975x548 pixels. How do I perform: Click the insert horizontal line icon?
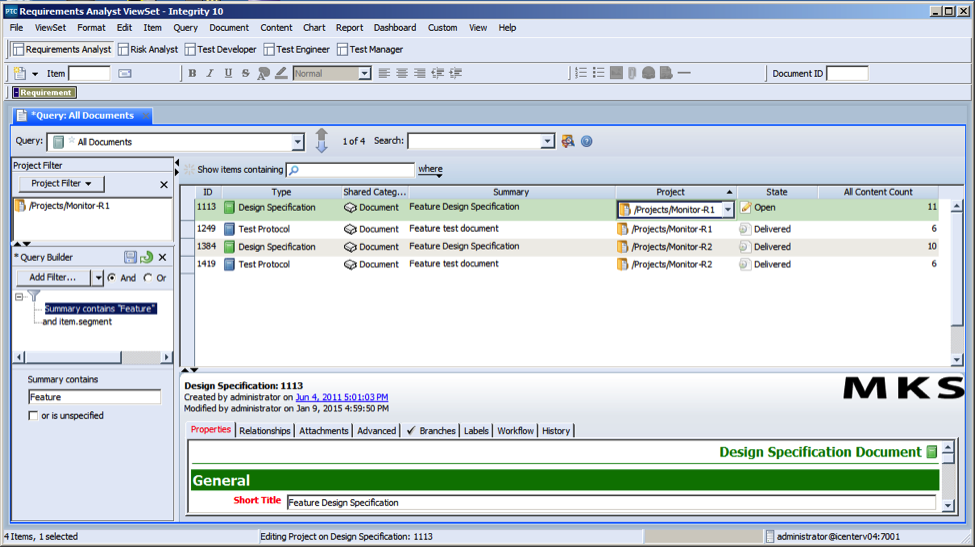(x=684, y=73)
